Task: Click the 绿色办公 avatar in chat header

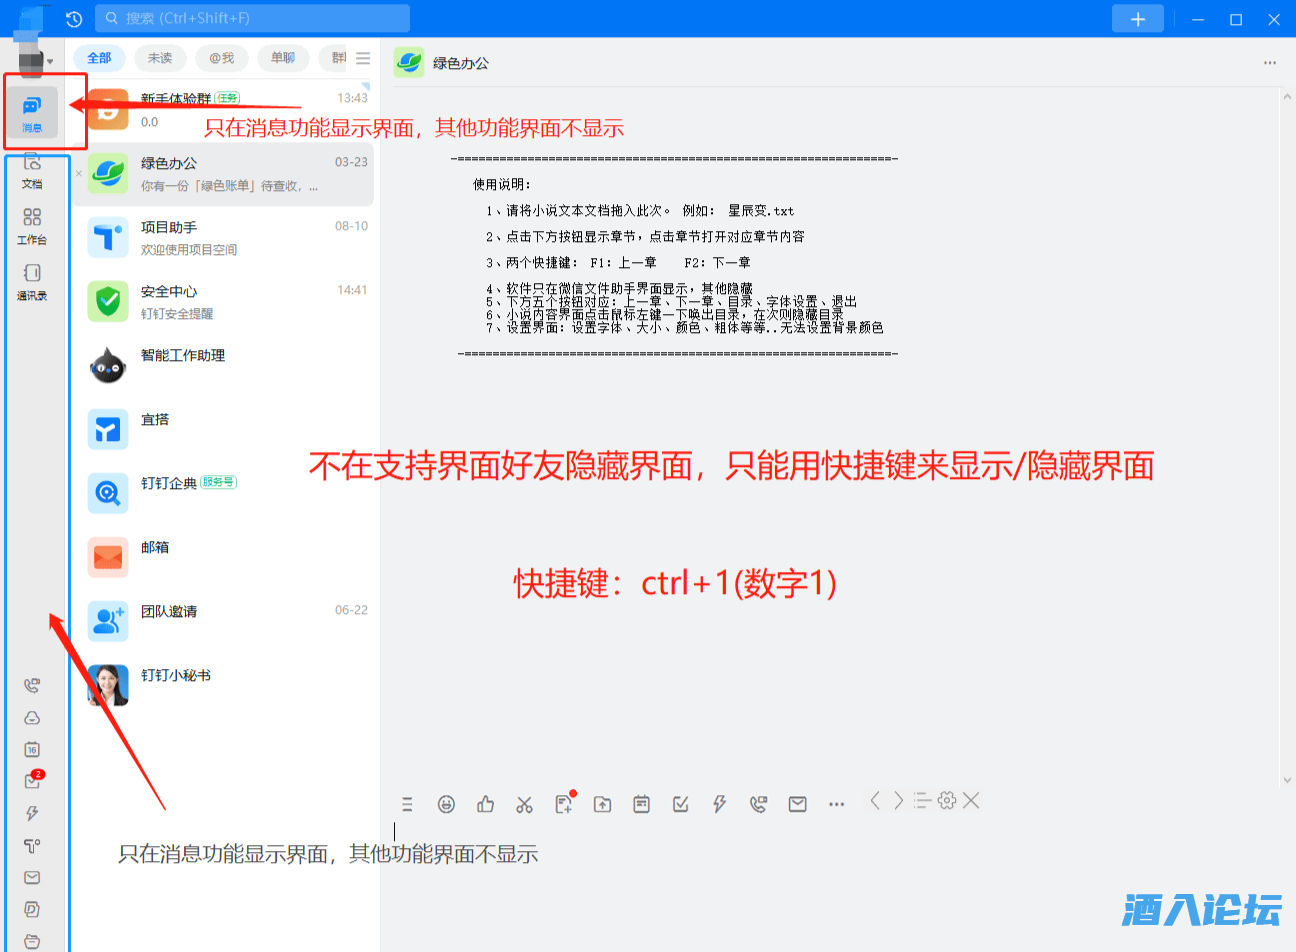Action: (x=409, y=62)
